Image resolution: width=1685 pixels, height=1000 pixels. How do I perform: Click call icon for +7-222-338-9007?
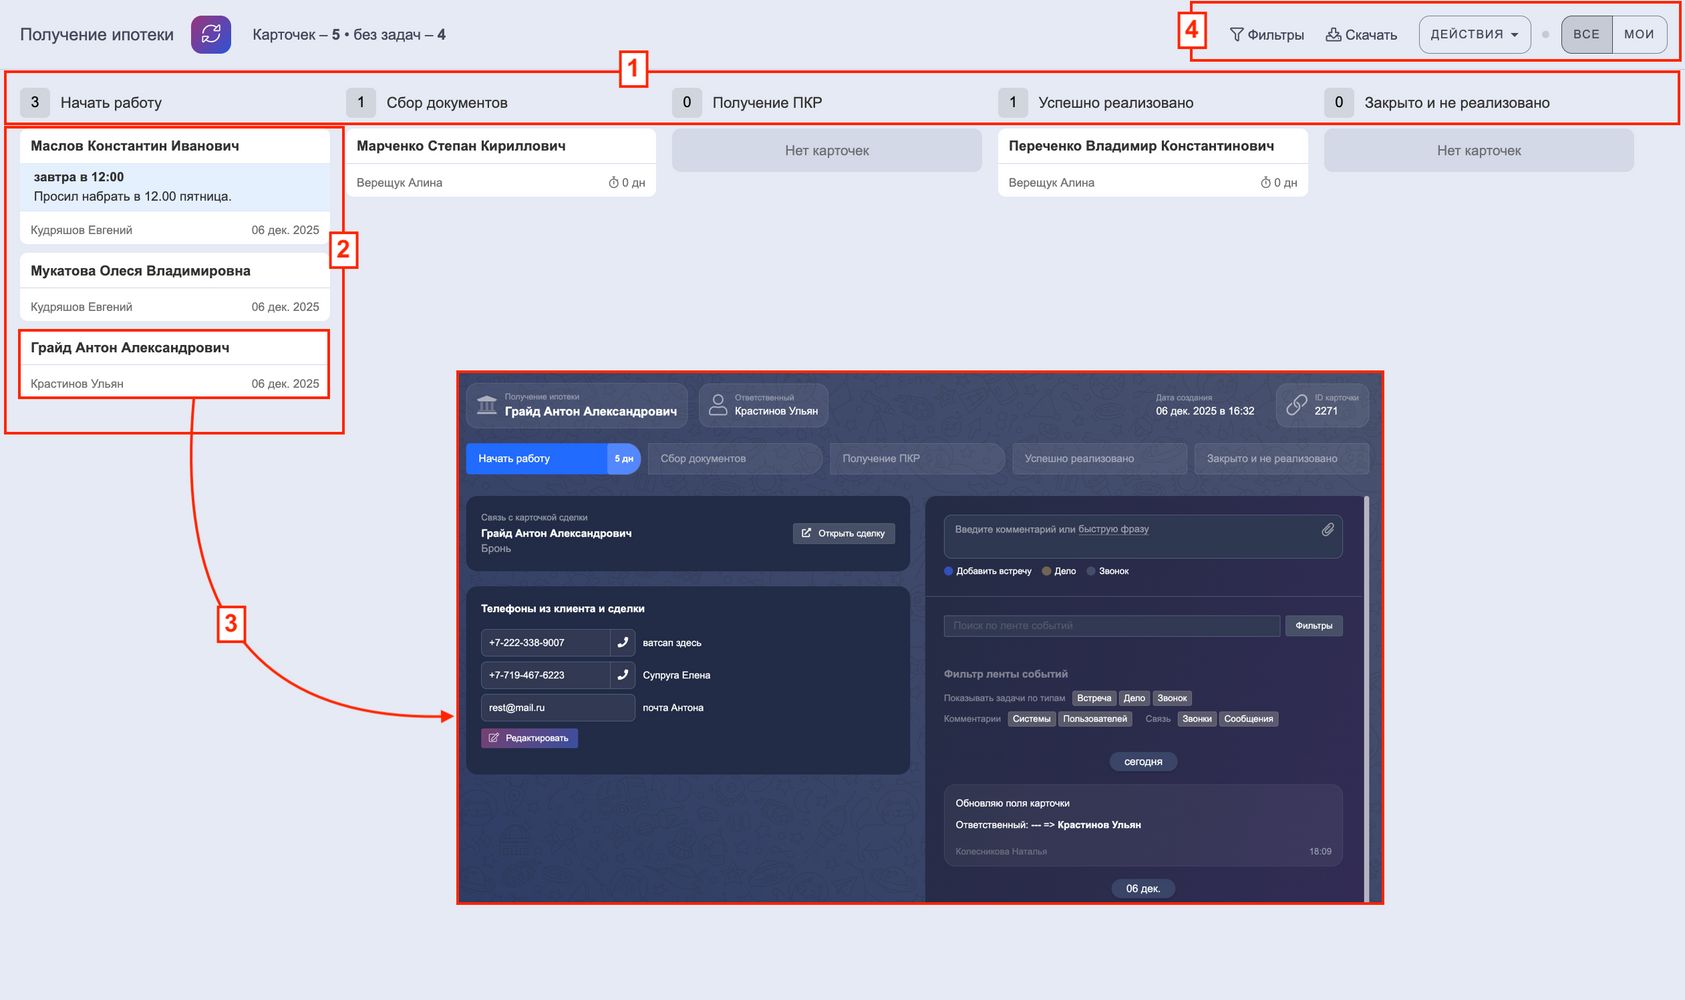622,642
